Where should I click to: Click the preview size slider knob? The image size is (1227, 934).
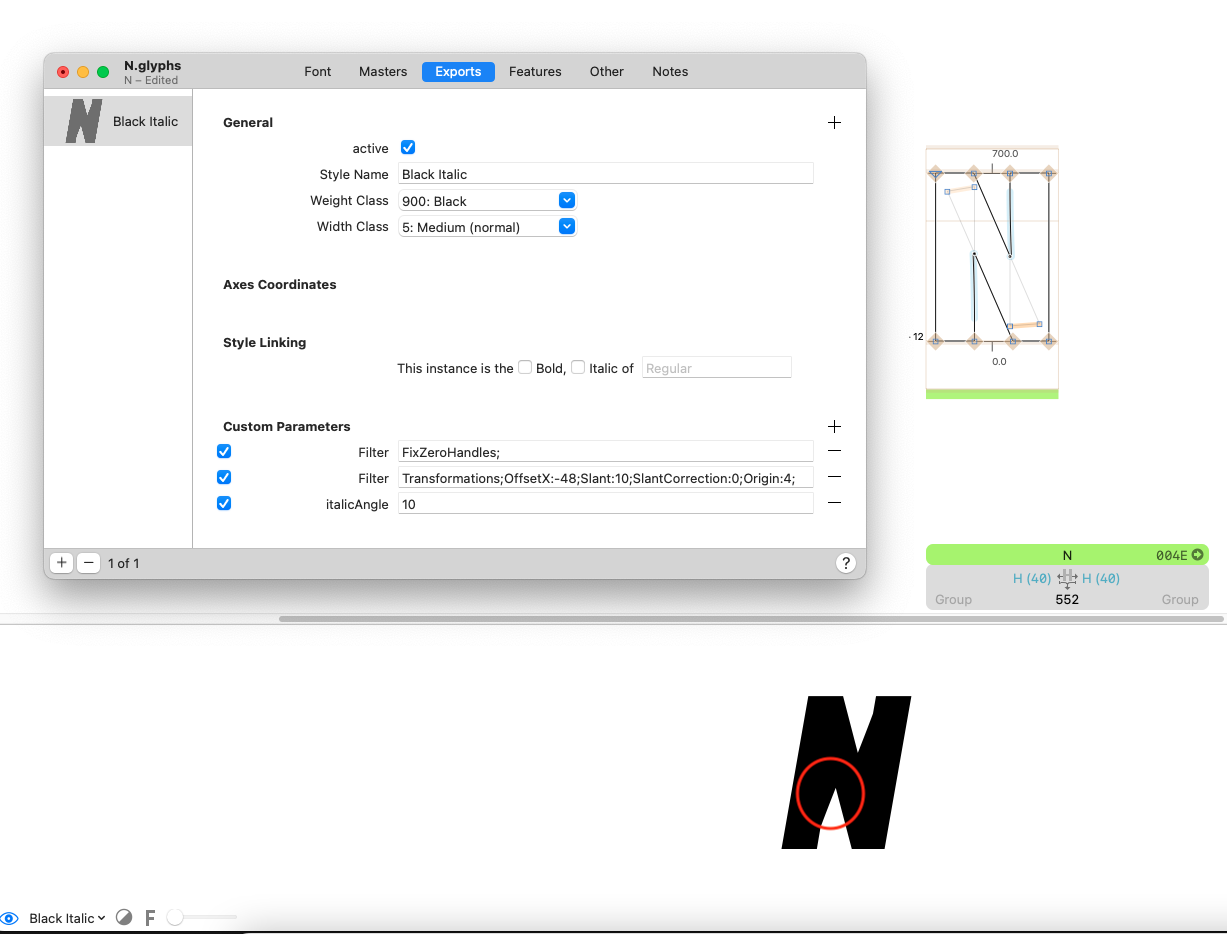pos(175,917)
